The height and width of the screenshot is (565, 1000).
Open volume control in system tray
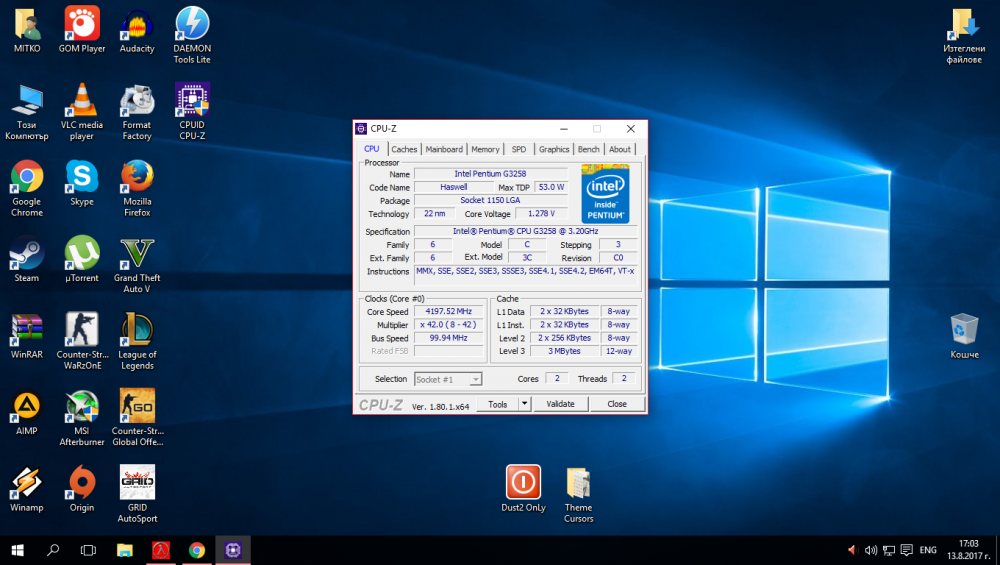click(871, 550)
